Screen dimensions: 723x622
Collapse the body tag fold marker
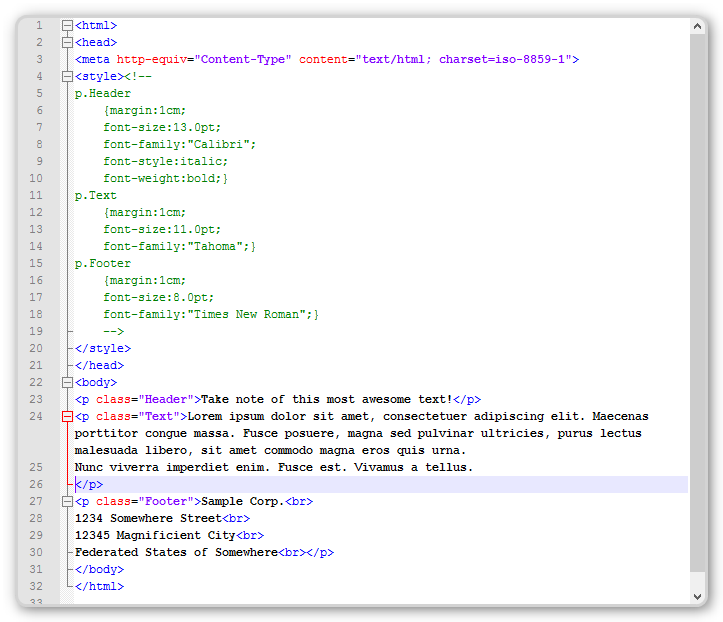(x=67, y=382)
